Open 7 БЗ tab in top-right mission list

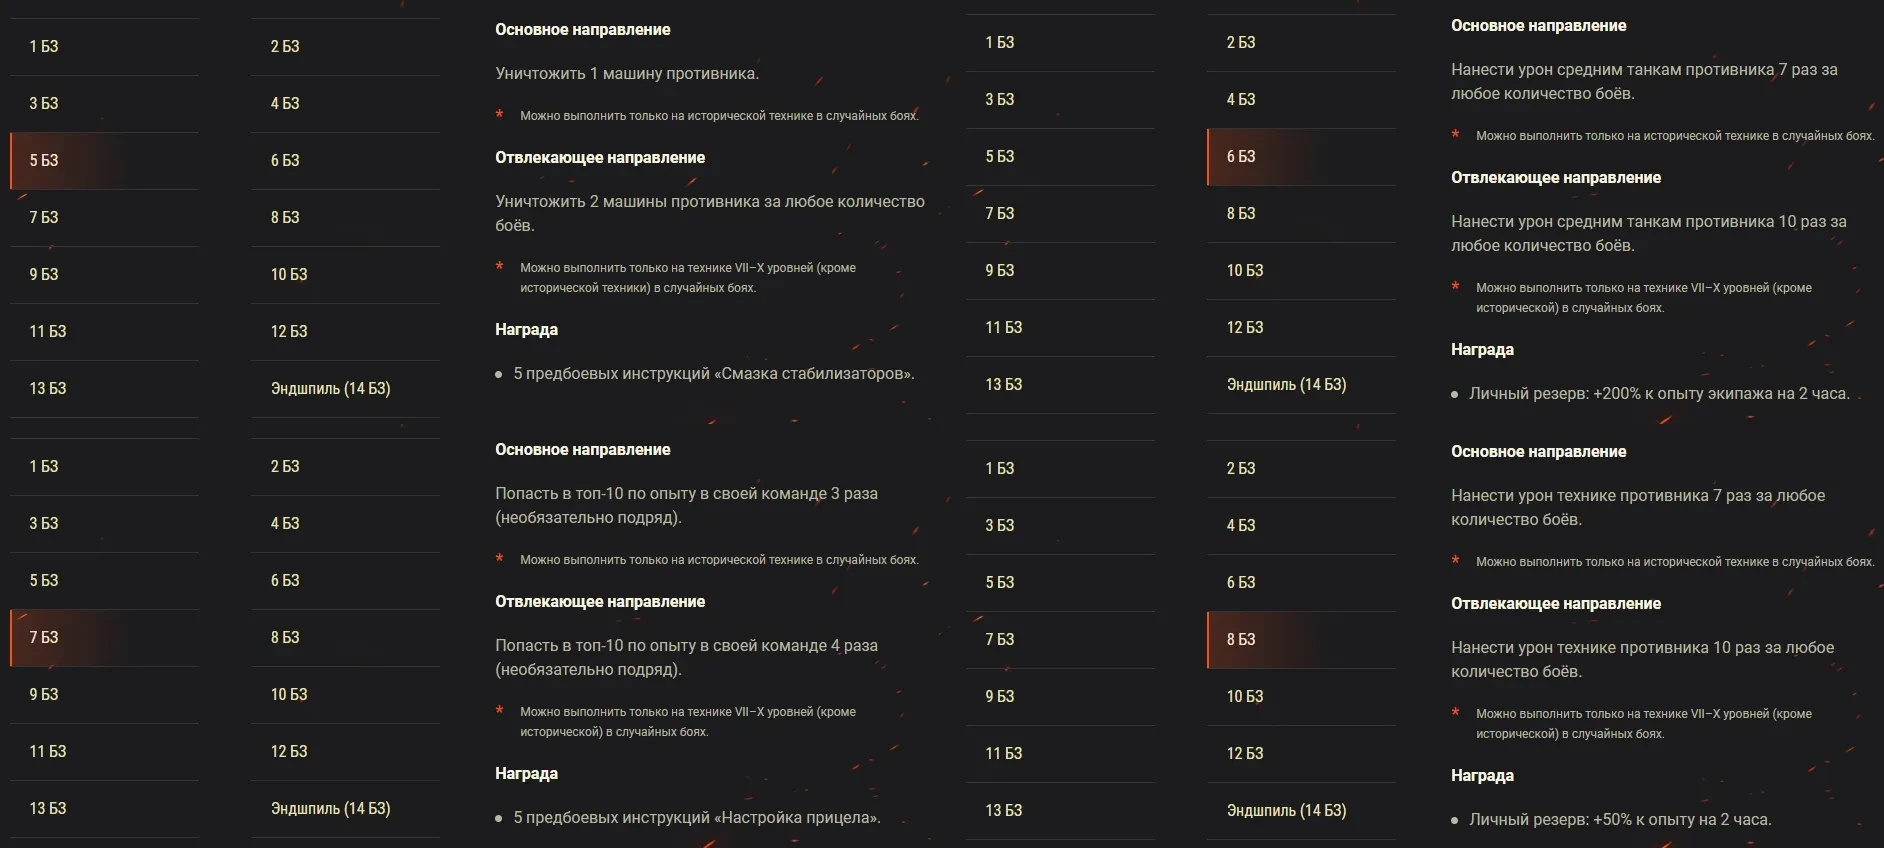click(1000, 214)
